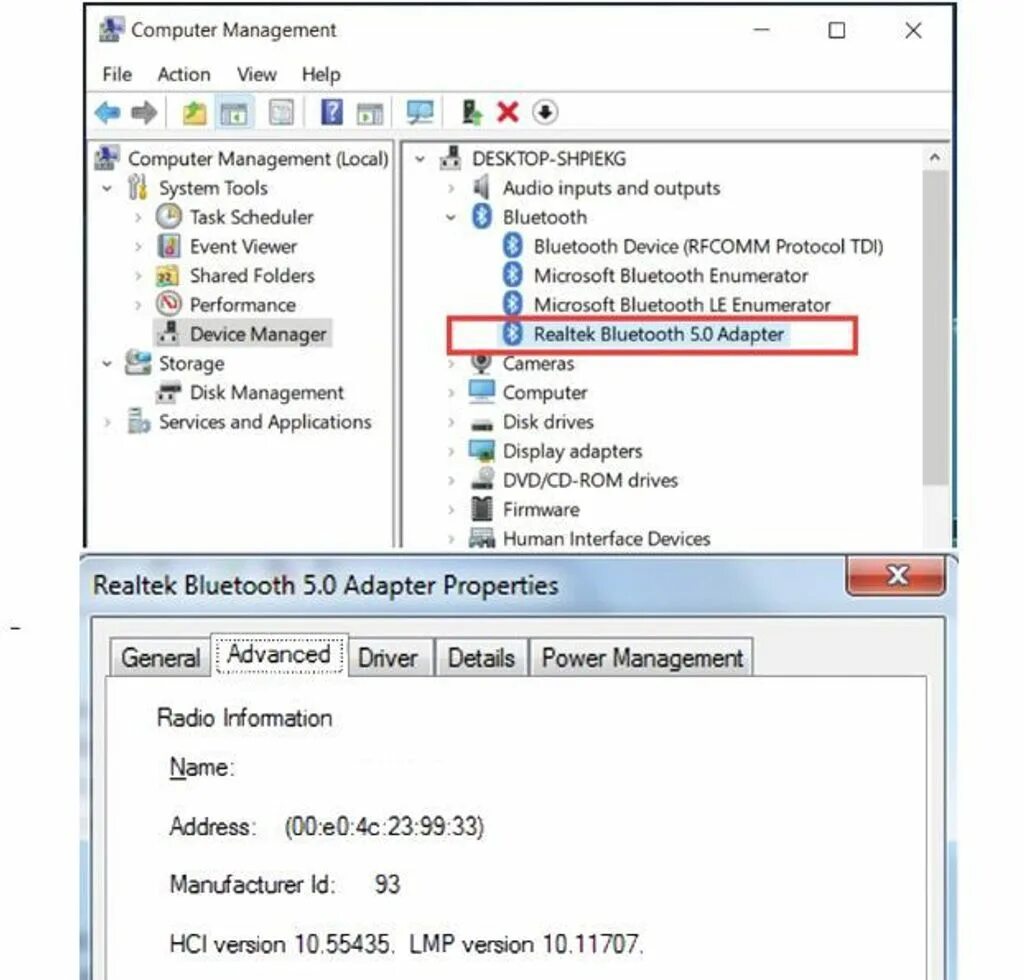Toggle Show/Hide Console Tree toolbar icon
The height and width of the screenshot is (980, 1024).
[234, 112]
